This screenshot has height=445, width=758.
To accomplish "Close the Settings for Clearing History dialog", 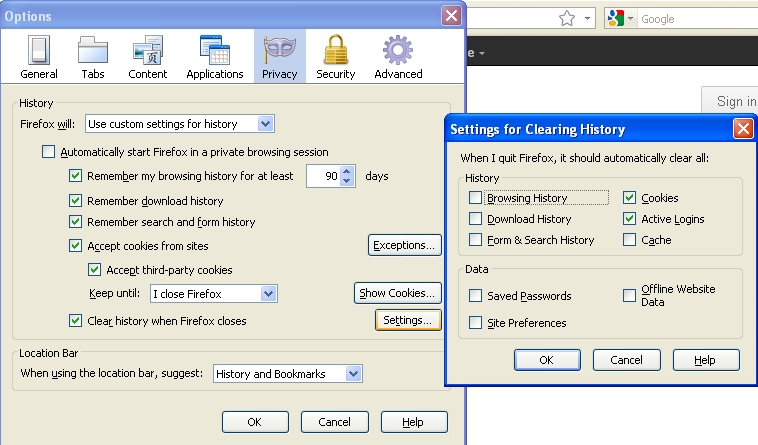I will (743, 129).
